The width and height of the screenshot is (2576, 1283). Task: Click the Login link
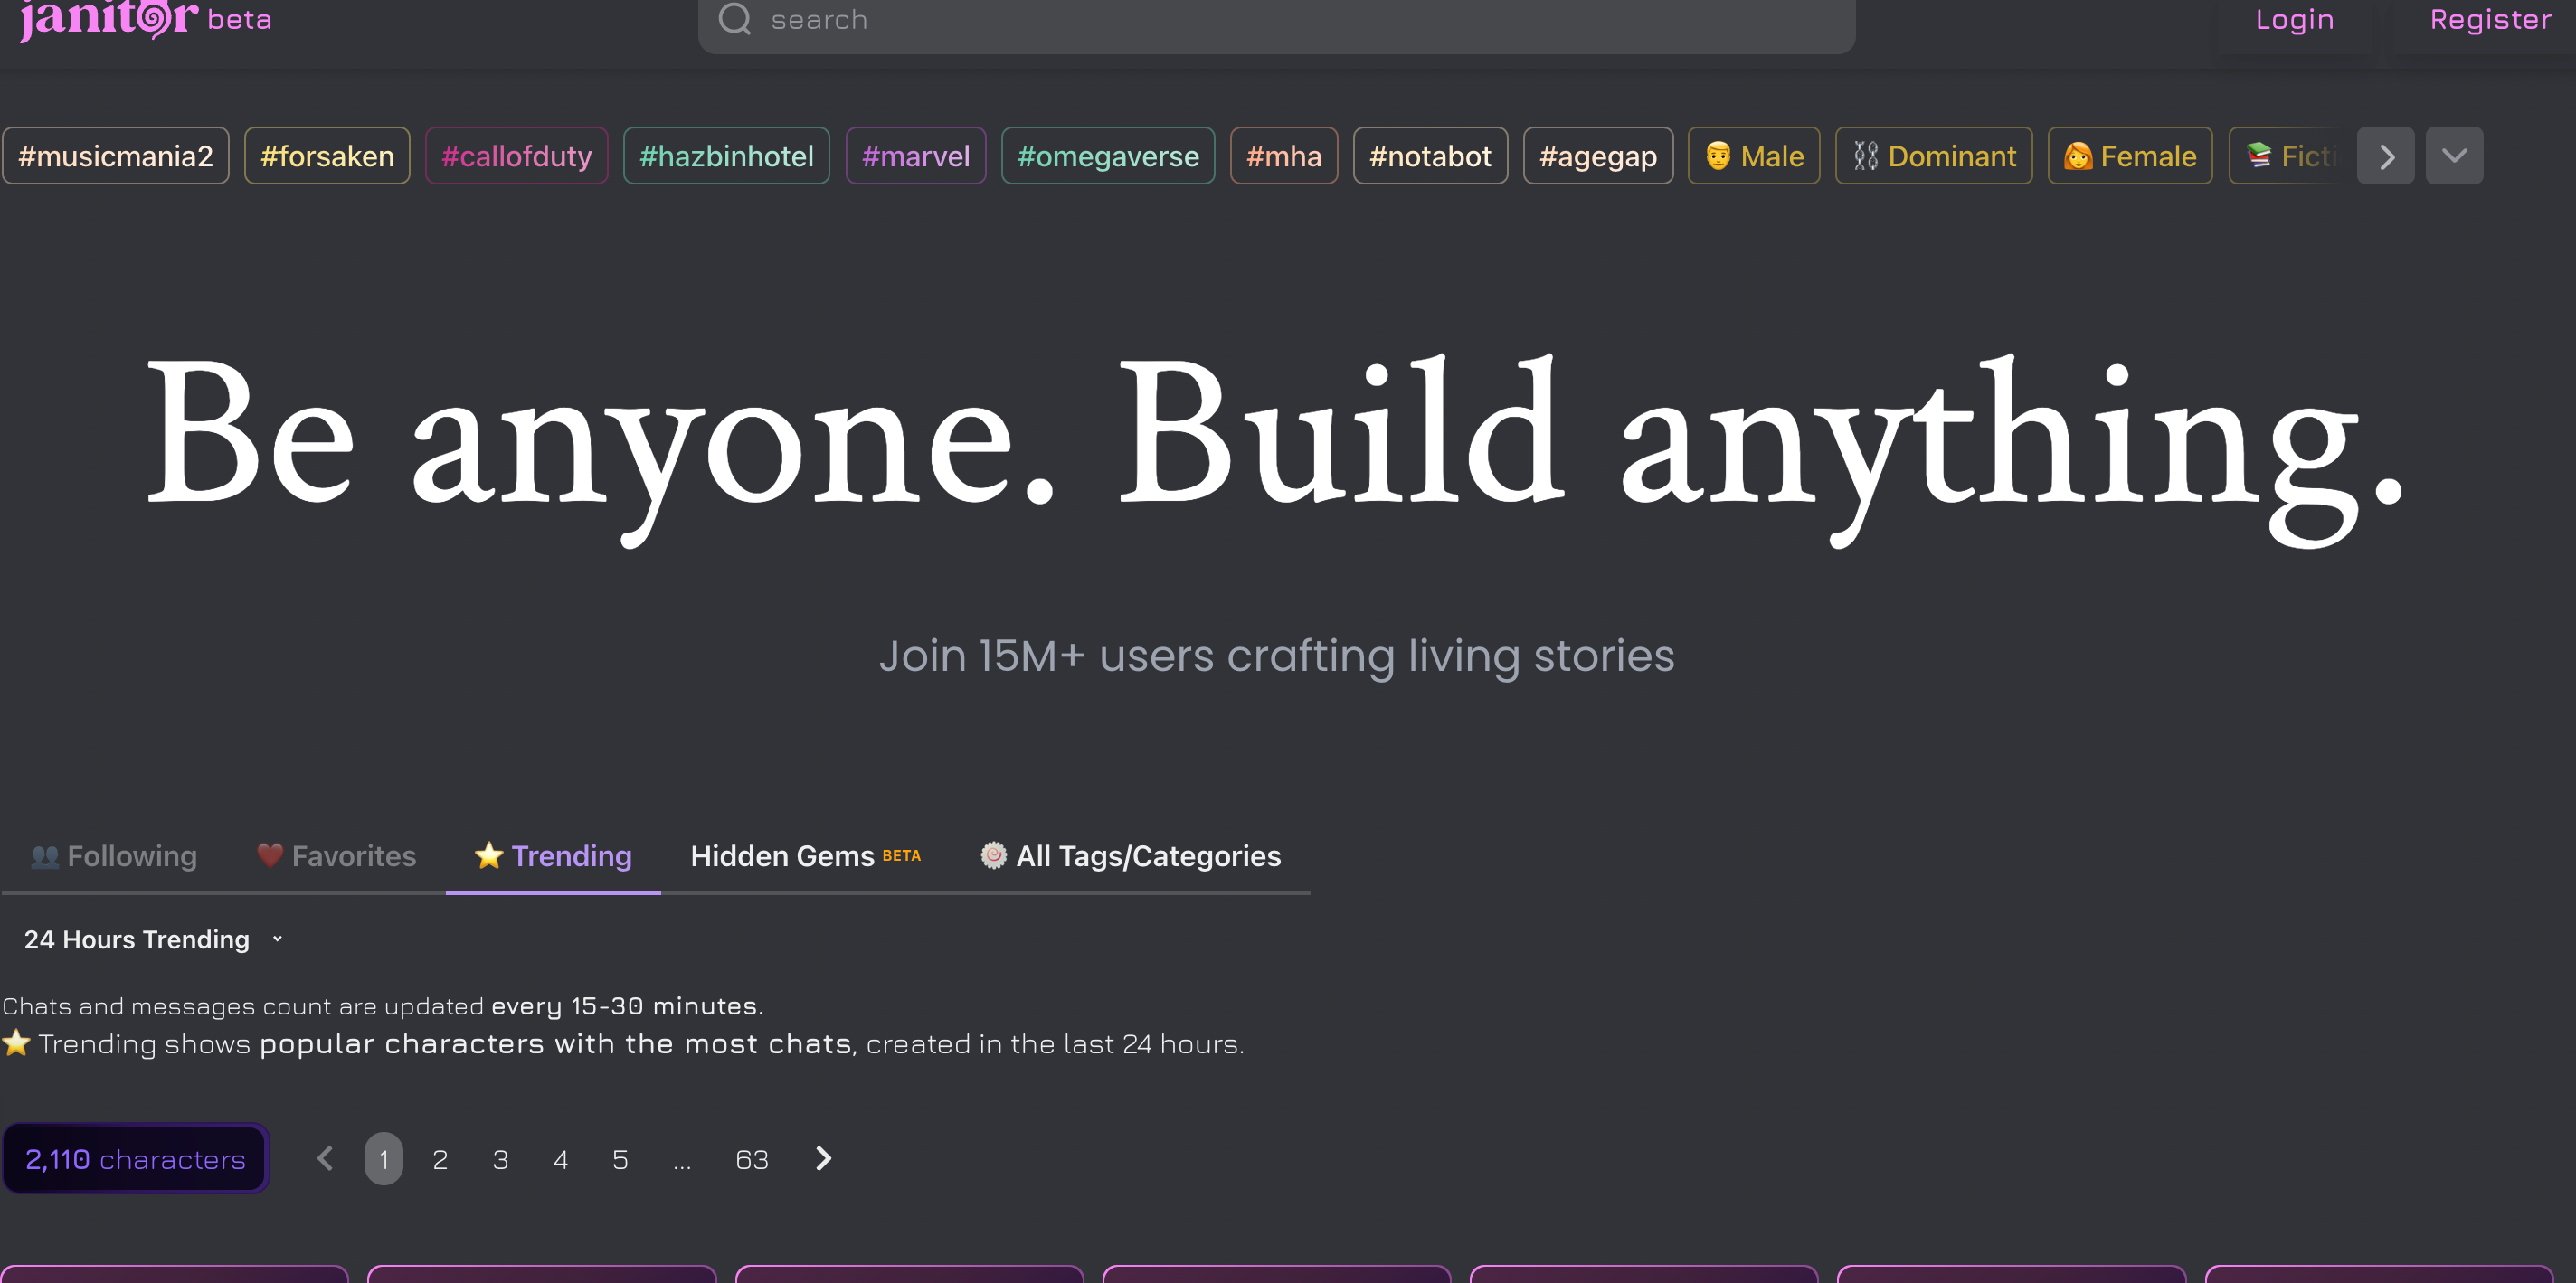point(2295,19)
